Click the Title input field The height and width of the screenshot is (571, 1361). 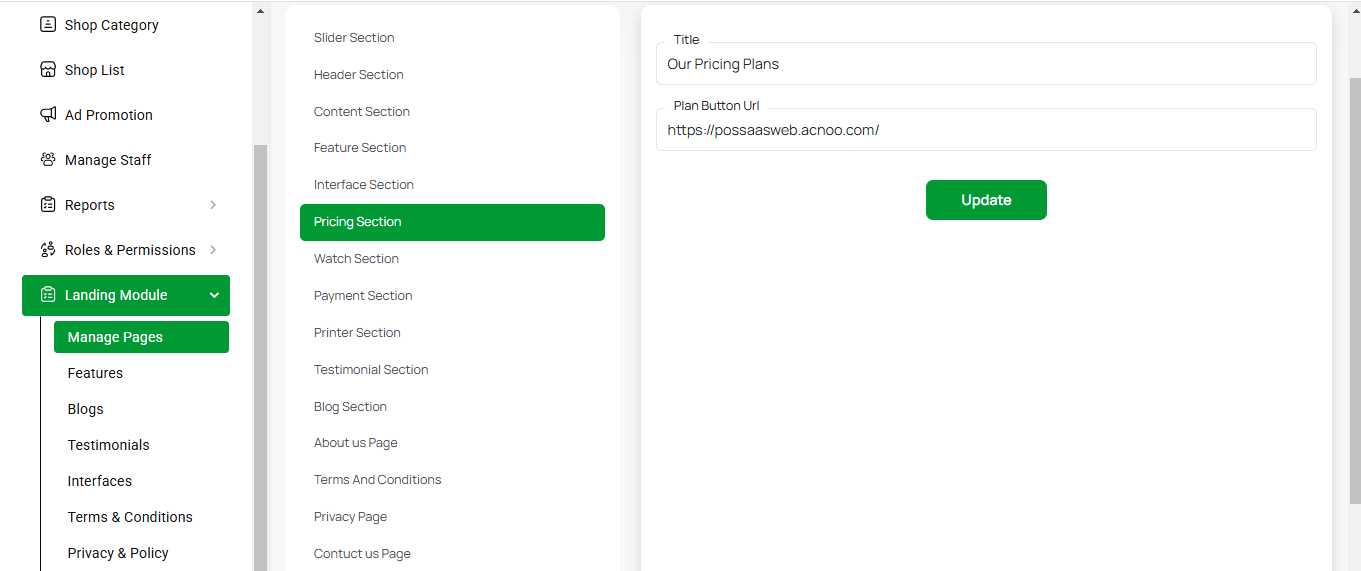pos(986,64)
